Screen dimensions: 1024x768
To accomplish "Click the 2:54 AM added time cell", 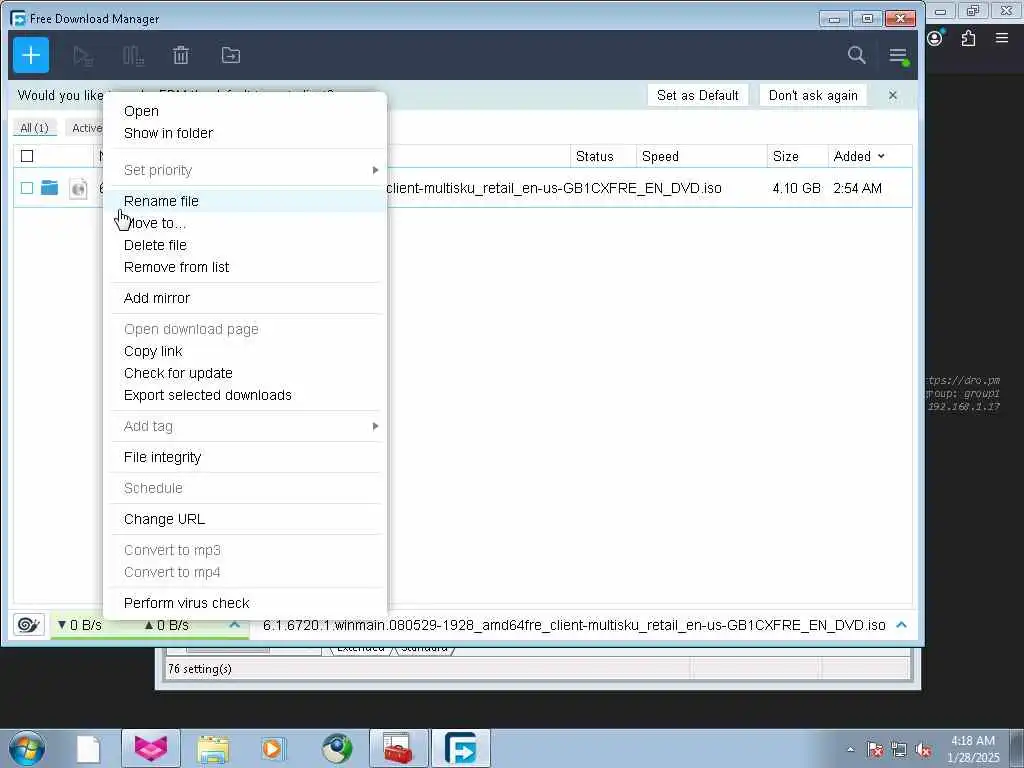I will (857, 189).
